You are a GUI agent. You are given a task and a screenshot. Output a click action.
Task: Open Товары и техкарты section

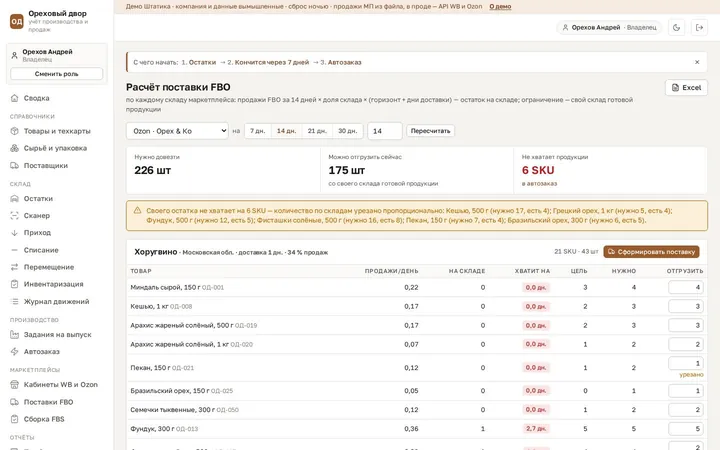click(x=57, y=131)
